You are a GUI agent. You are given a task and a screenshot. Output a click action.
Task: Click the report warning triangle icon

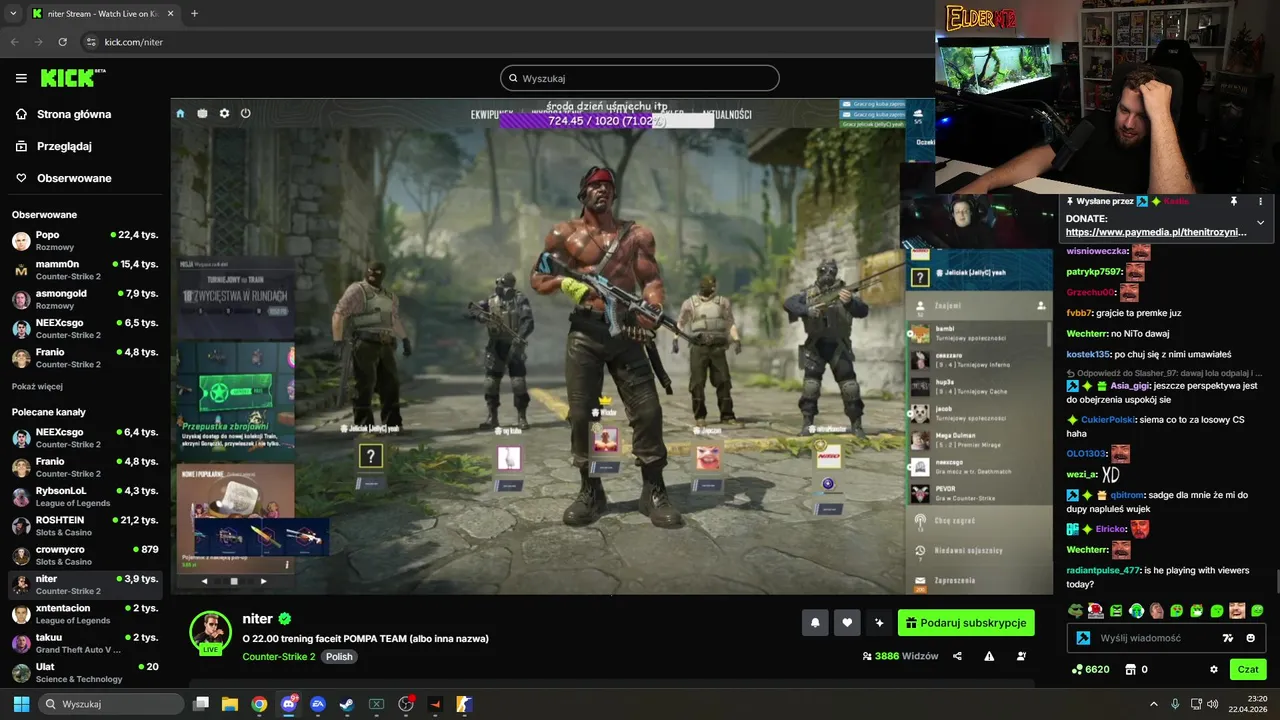pyautogui.click(x=989, y=656)
